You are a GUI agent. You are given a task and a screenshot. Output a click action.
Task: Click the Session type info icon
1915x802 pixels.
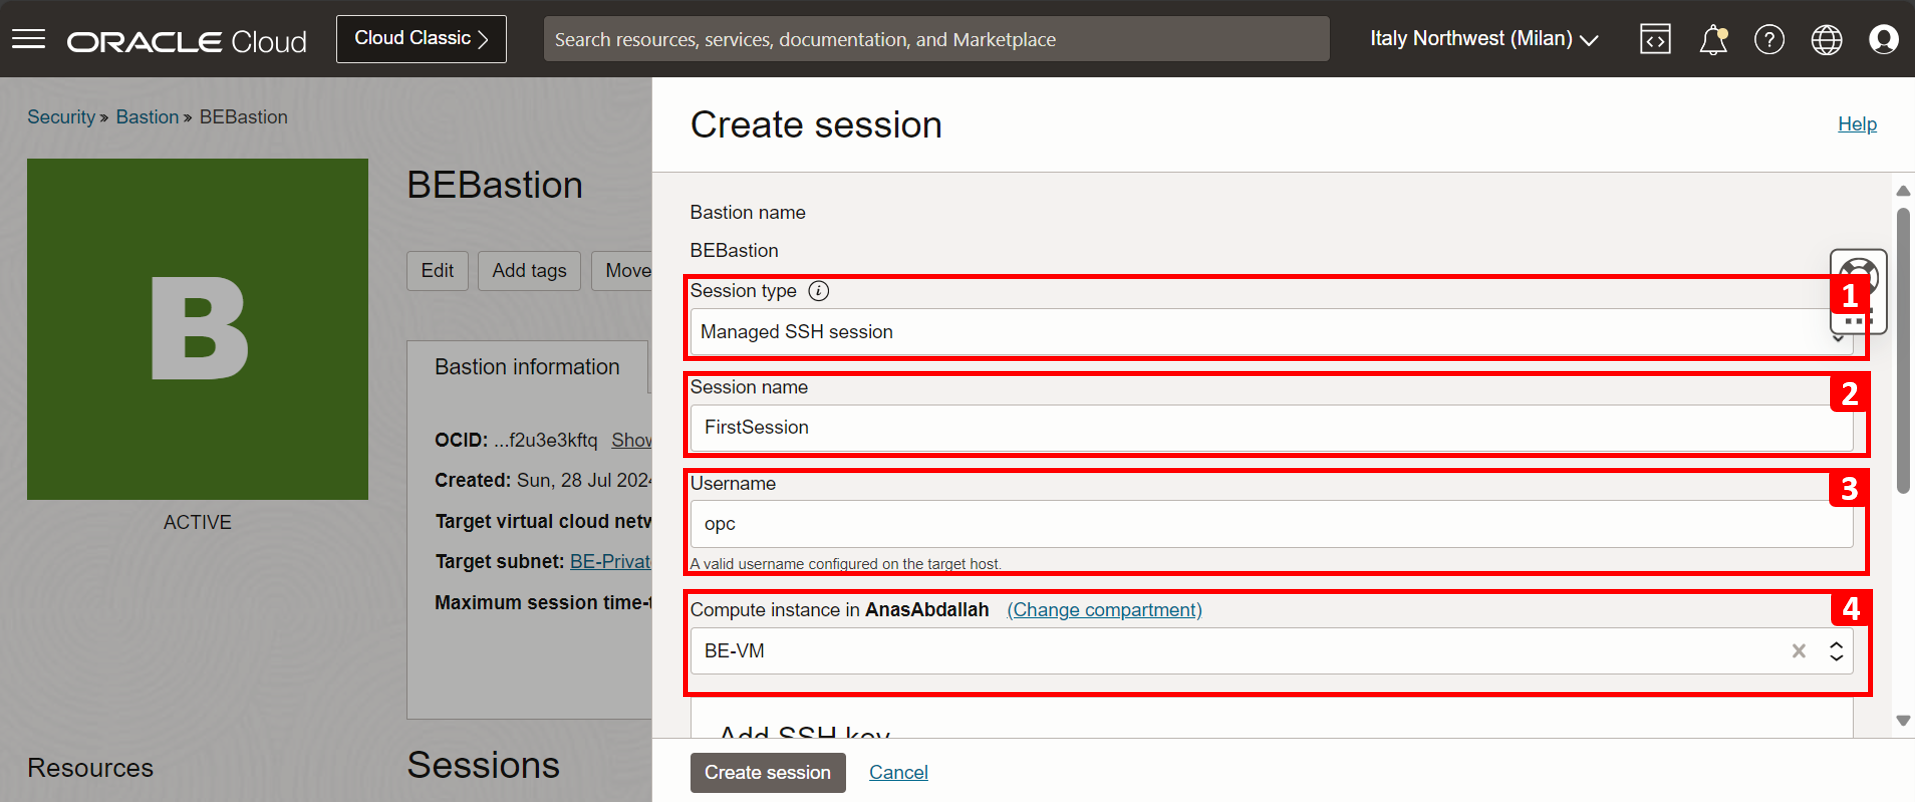818,291
